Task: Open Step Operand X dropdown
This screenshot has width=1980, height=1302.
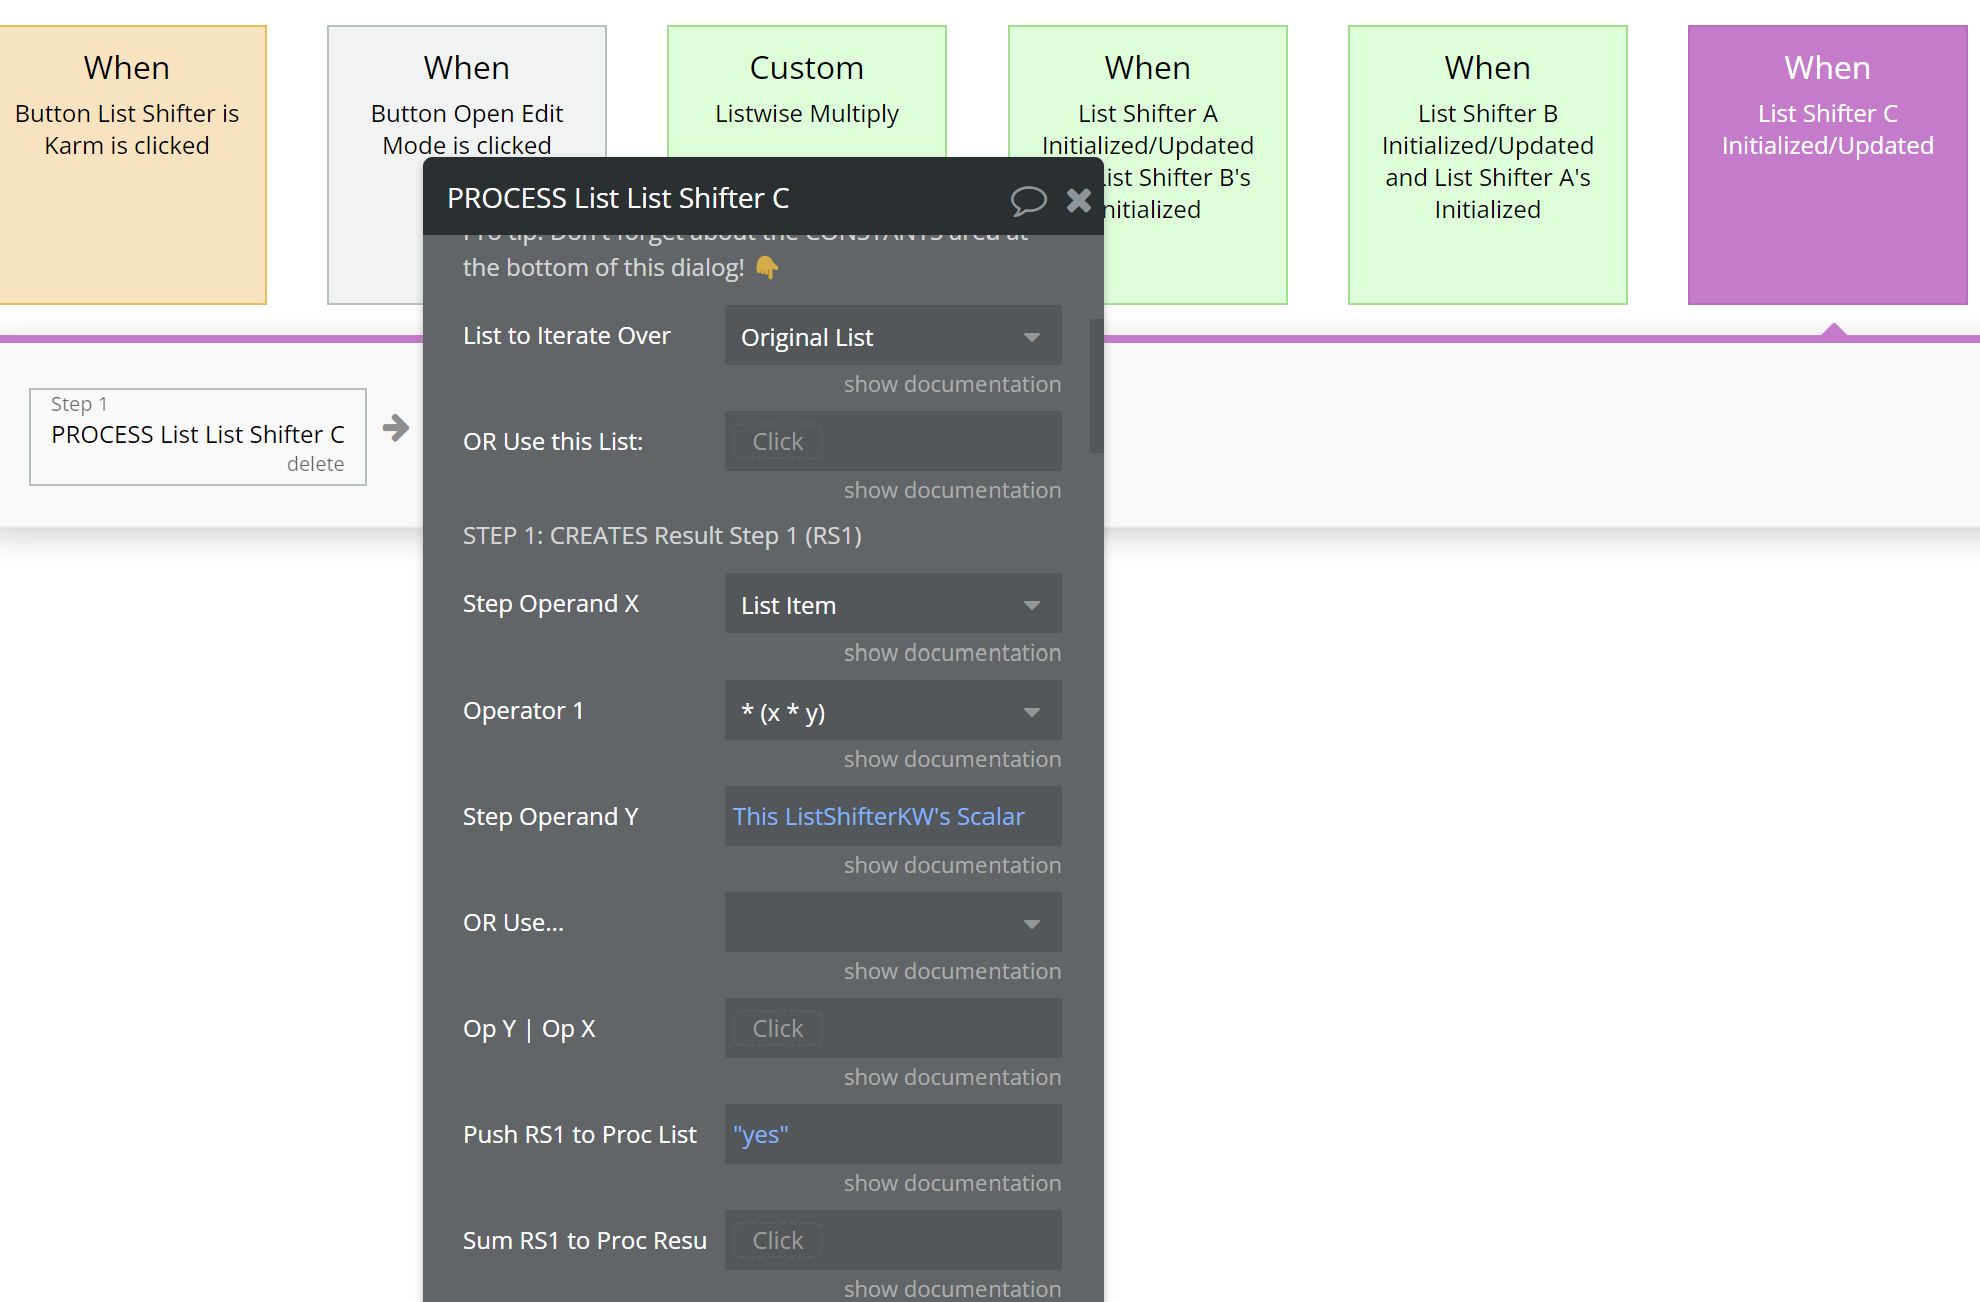Action: point(892,605)
